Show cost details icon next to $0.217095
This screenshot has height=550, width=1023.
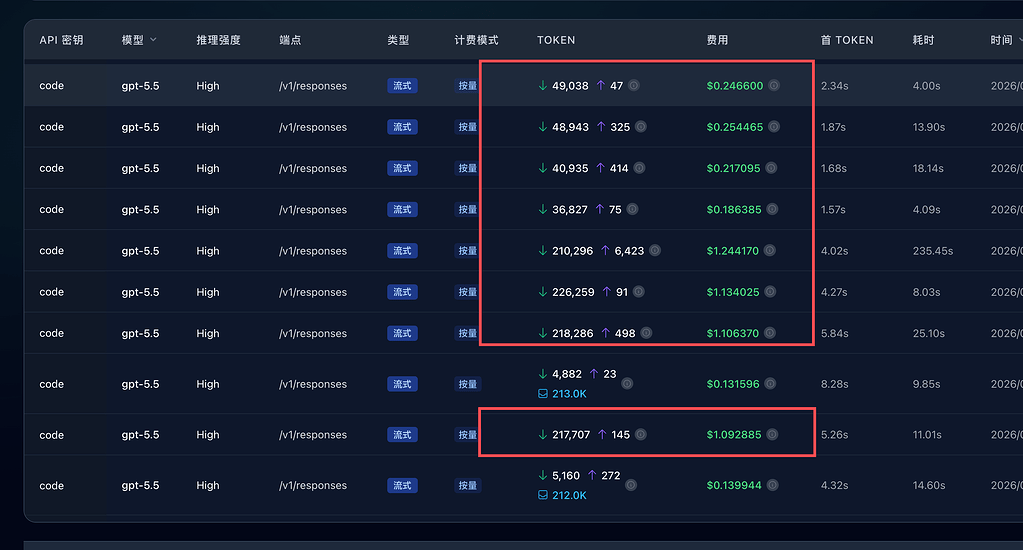[x=771, y=168]
